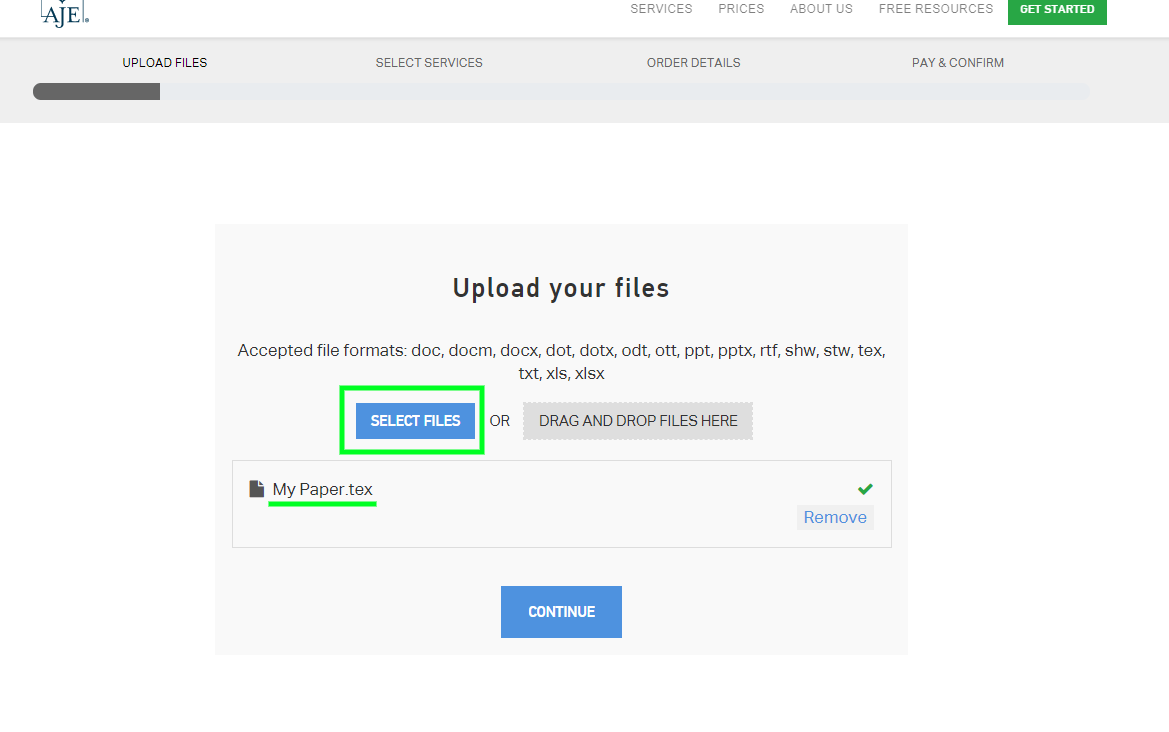Click the Continue button
Image resolution: width=1169 pixels, height=732 pixels.
click(x=561, y=612)
